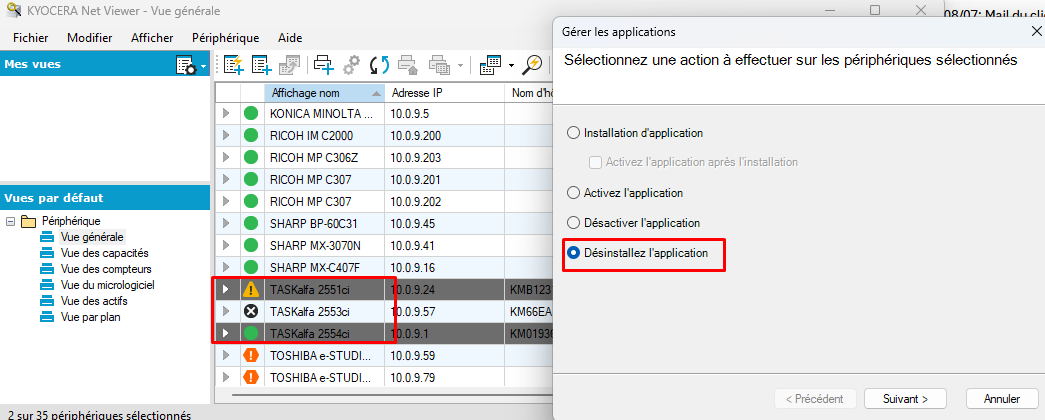Viewport: 1045px width, 420px height.
Task: Click the switch view tables icon
Action: click(490, 65)
